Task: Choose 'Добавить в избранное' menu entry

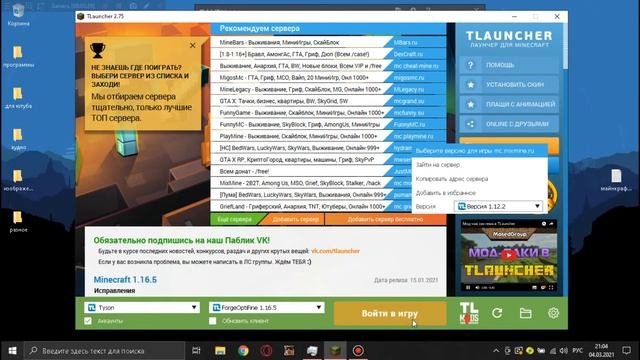Action: pyautogui.click(x=446, y=193)
